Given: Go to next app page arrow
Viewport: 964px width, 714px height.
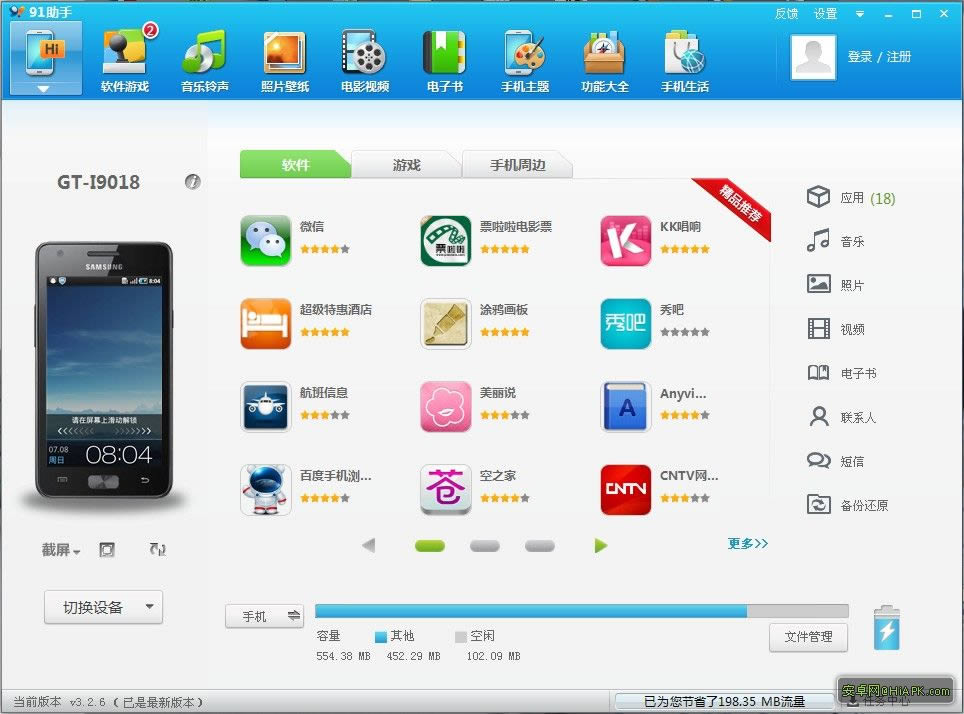Looking at the screenshot, I should (601, 545).
